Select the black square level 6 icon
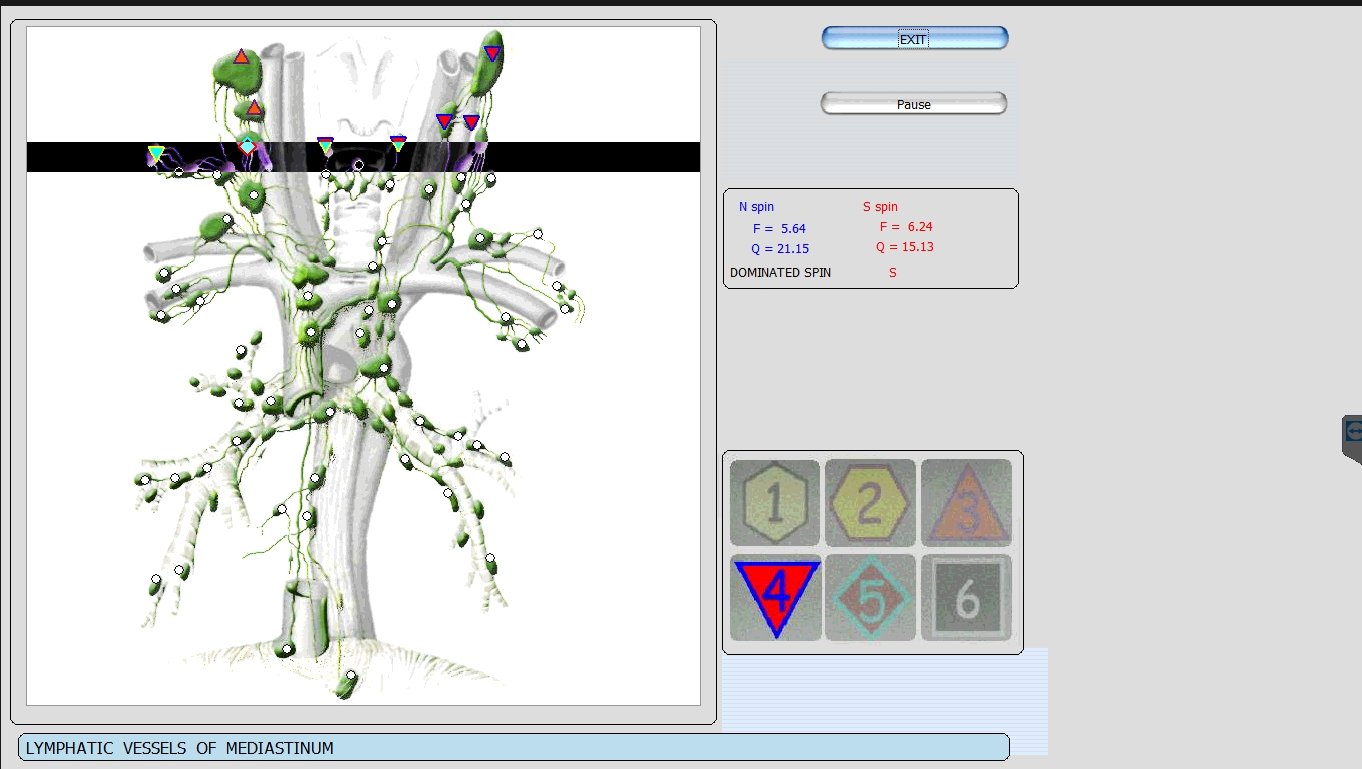This screenshot has width=1362, height=769. [x=966, y=597]
